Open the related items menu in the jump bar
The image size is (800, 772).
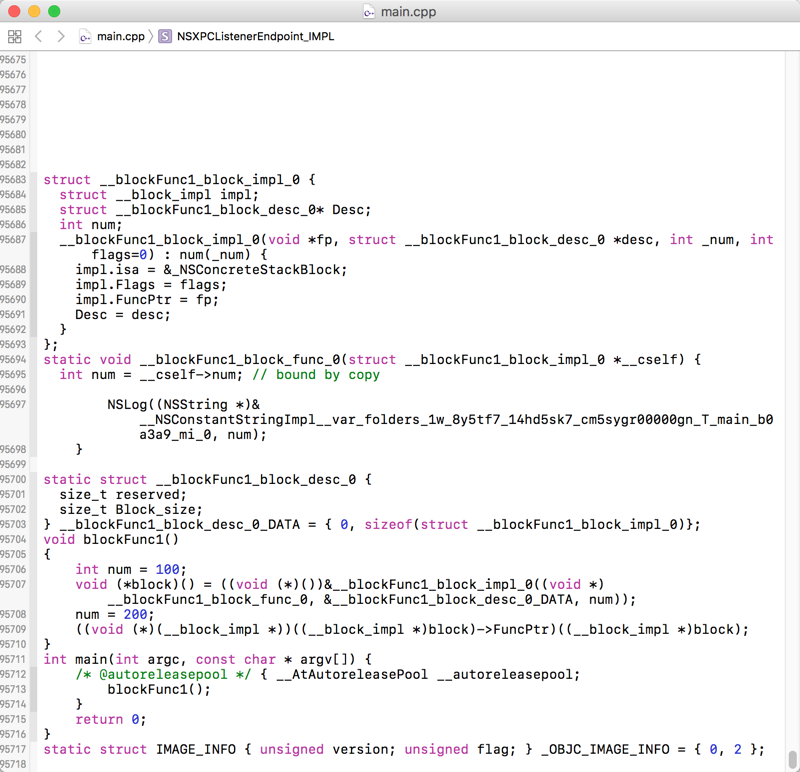[x=14, y=35]
